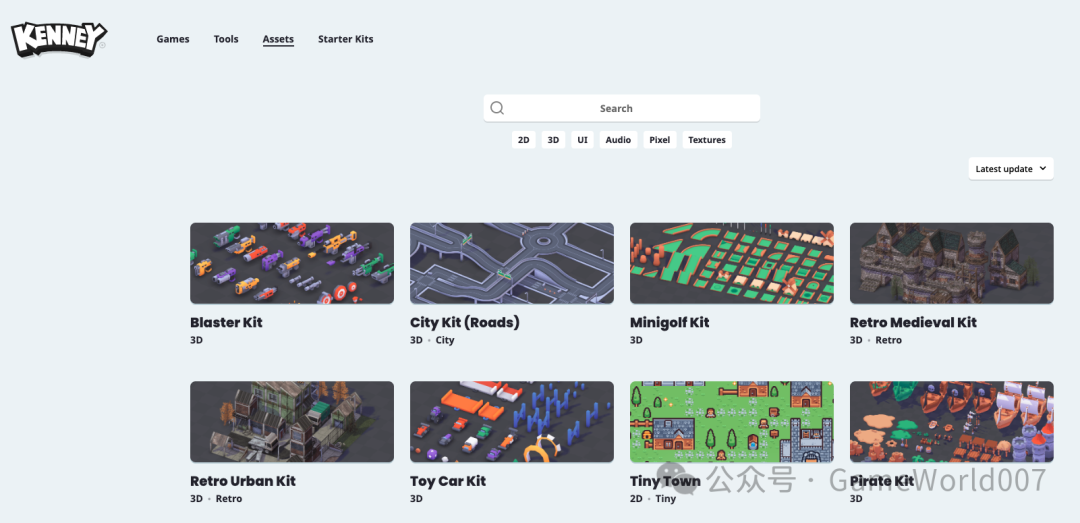
Task: Click the Tiny tag under Tiny Town
Action: click(x=665, y=499)
